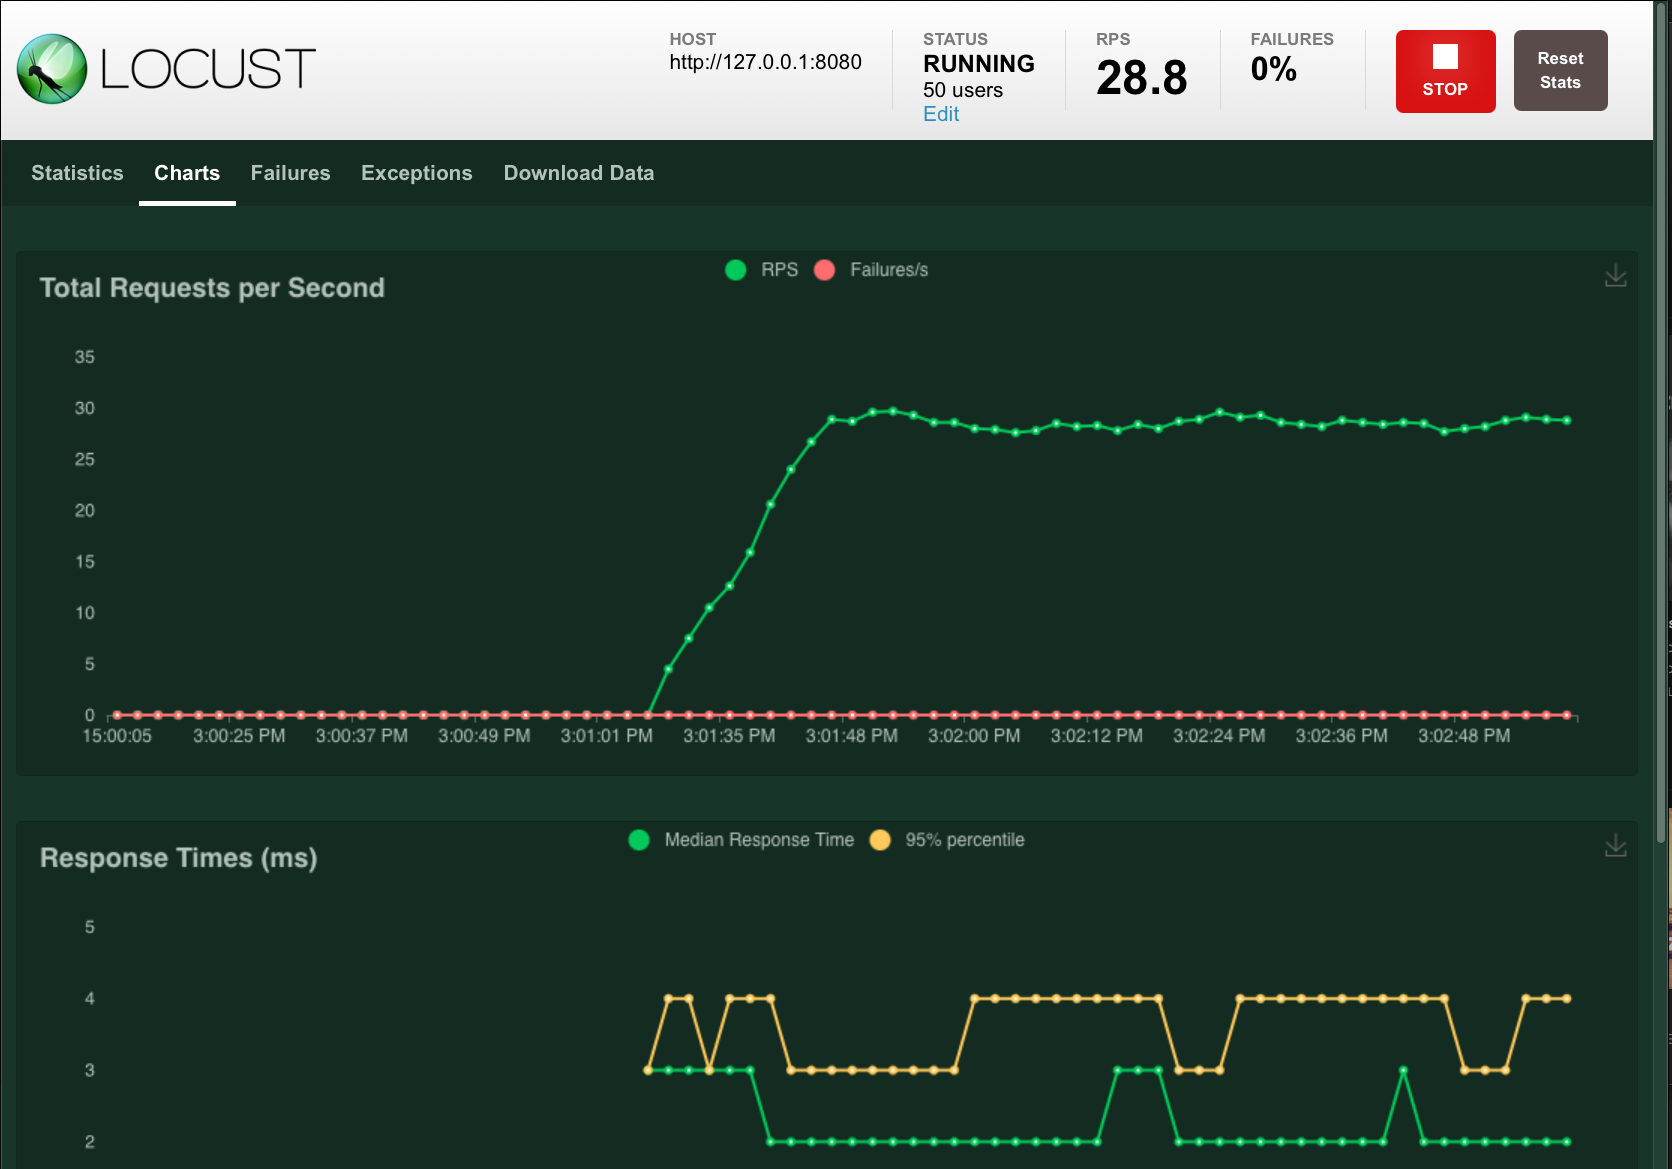Switch to the Failures tab
The height and width of the screenshot is (1169, 1672).
coord(290,173)
